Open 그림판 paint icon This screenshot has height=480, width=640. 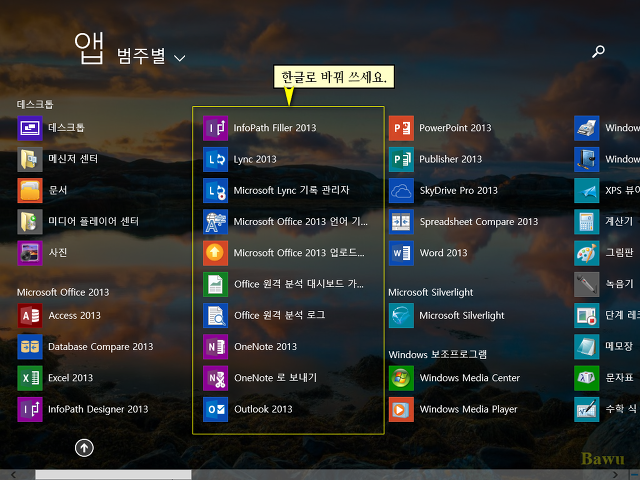587,253
